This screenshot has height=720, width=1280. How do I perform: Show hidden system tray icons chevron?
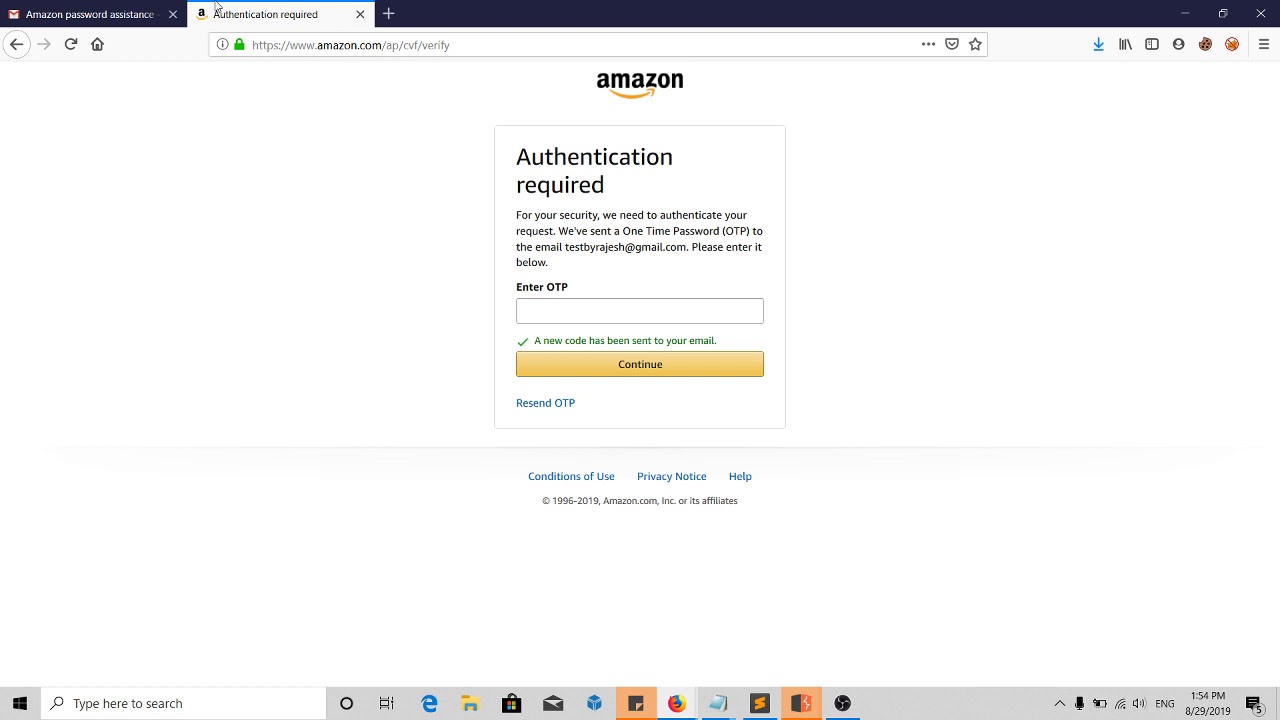coord(1060,704)
